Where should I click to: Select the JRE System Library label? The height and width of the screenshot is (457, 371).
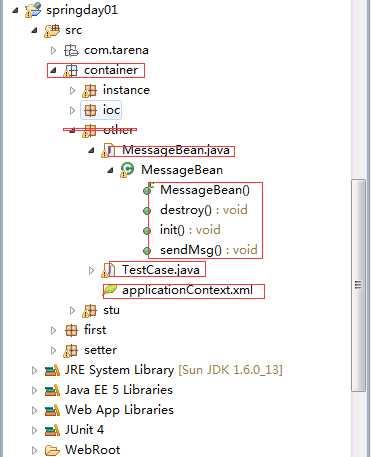point(119,370)
